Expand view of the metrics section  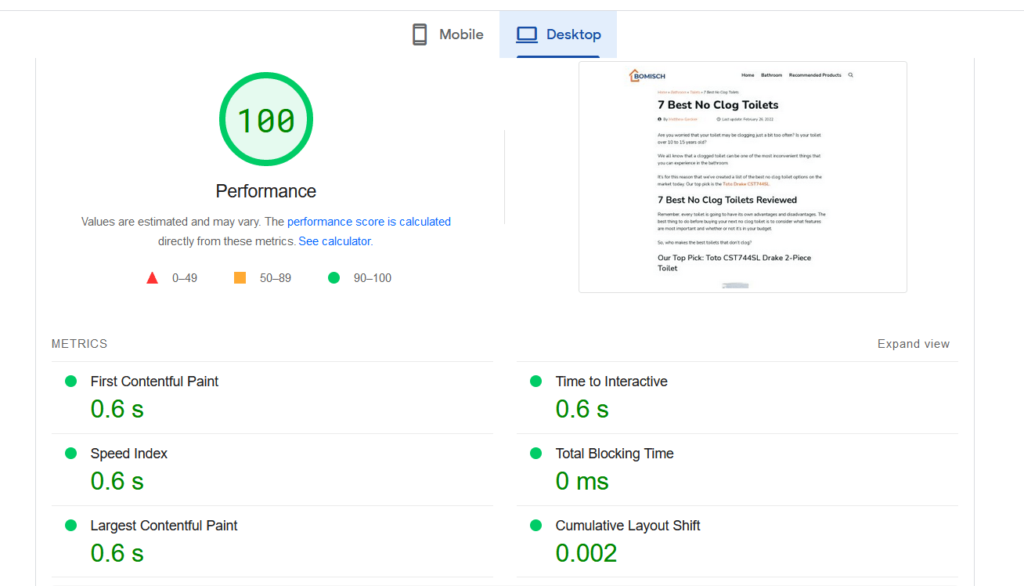[913, 344]
